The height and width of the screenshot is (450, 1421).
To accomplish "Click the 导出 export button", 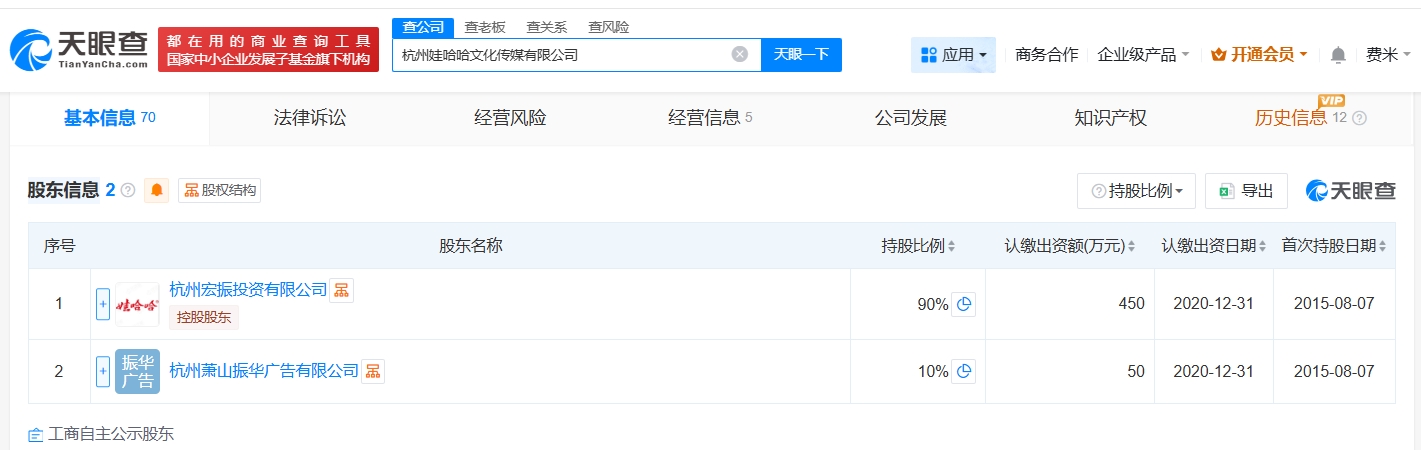I will pyautogui.click(x=1246, y=191).
